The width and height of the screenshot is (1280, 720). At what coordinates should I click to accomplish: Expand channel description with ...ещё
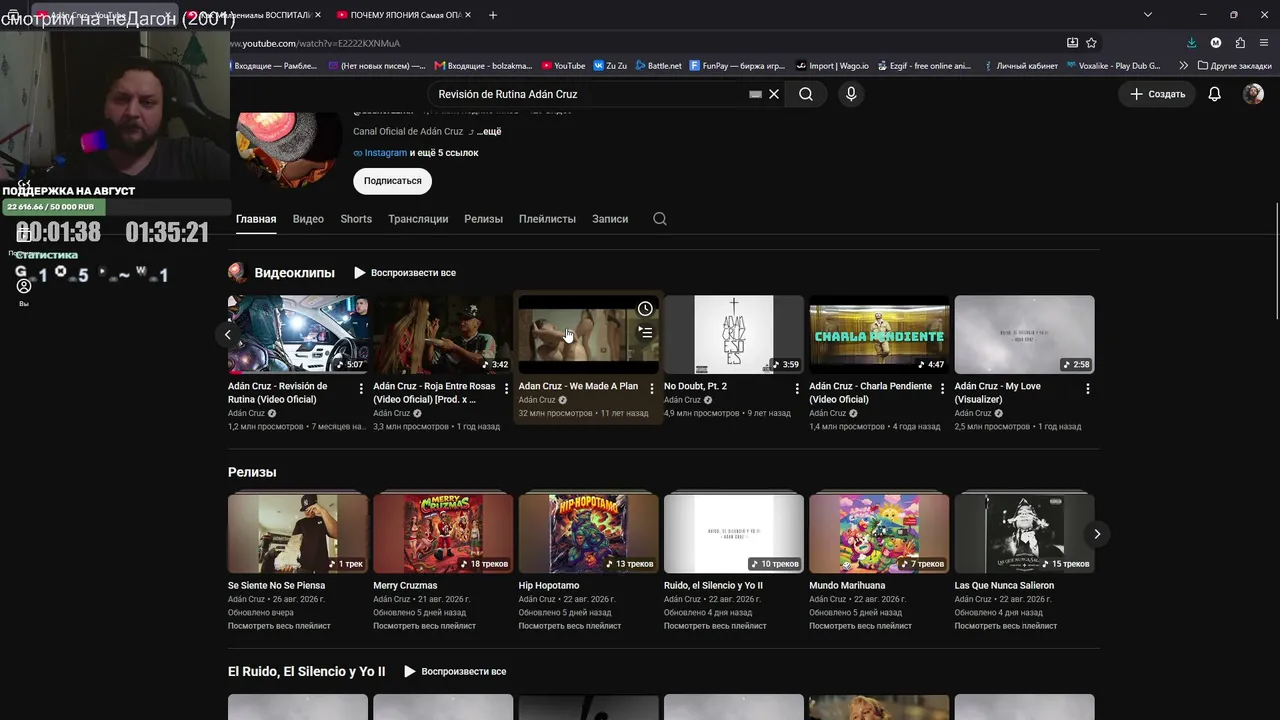(489, 132)
